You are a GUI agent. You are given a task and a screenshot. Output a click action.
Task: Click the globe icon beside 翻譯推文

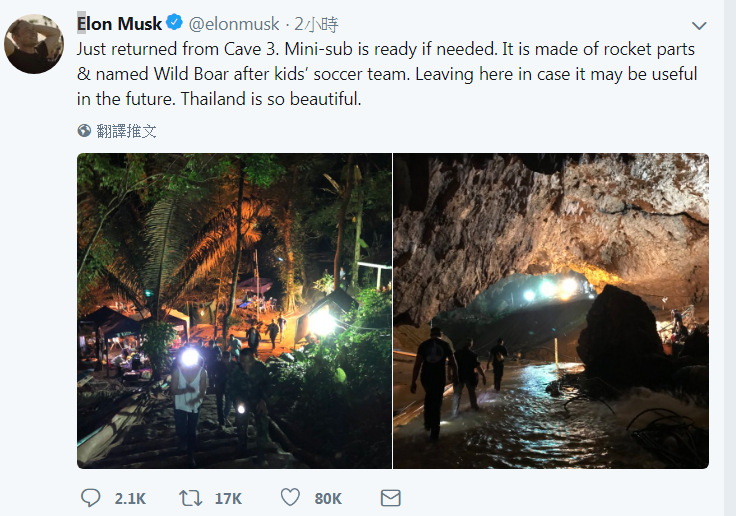[x=84, y=131]
